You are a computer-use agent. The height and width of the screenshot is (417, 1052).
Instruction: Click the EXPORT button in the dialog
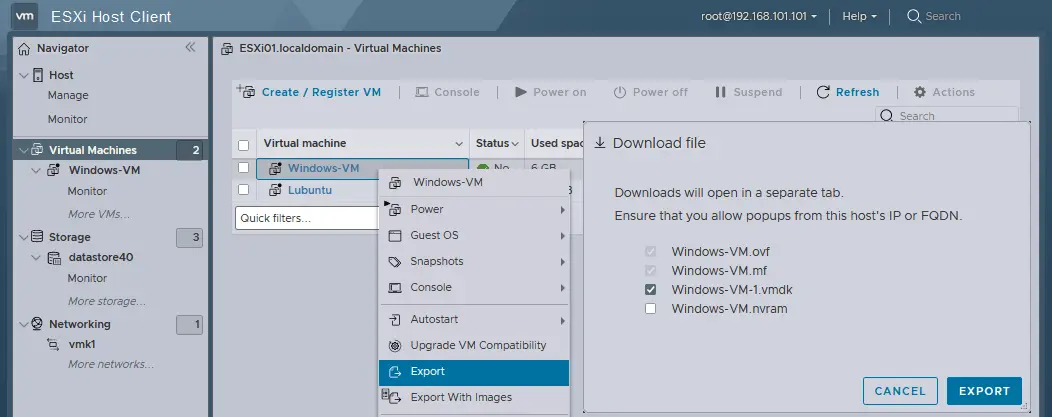click(984, 392)
